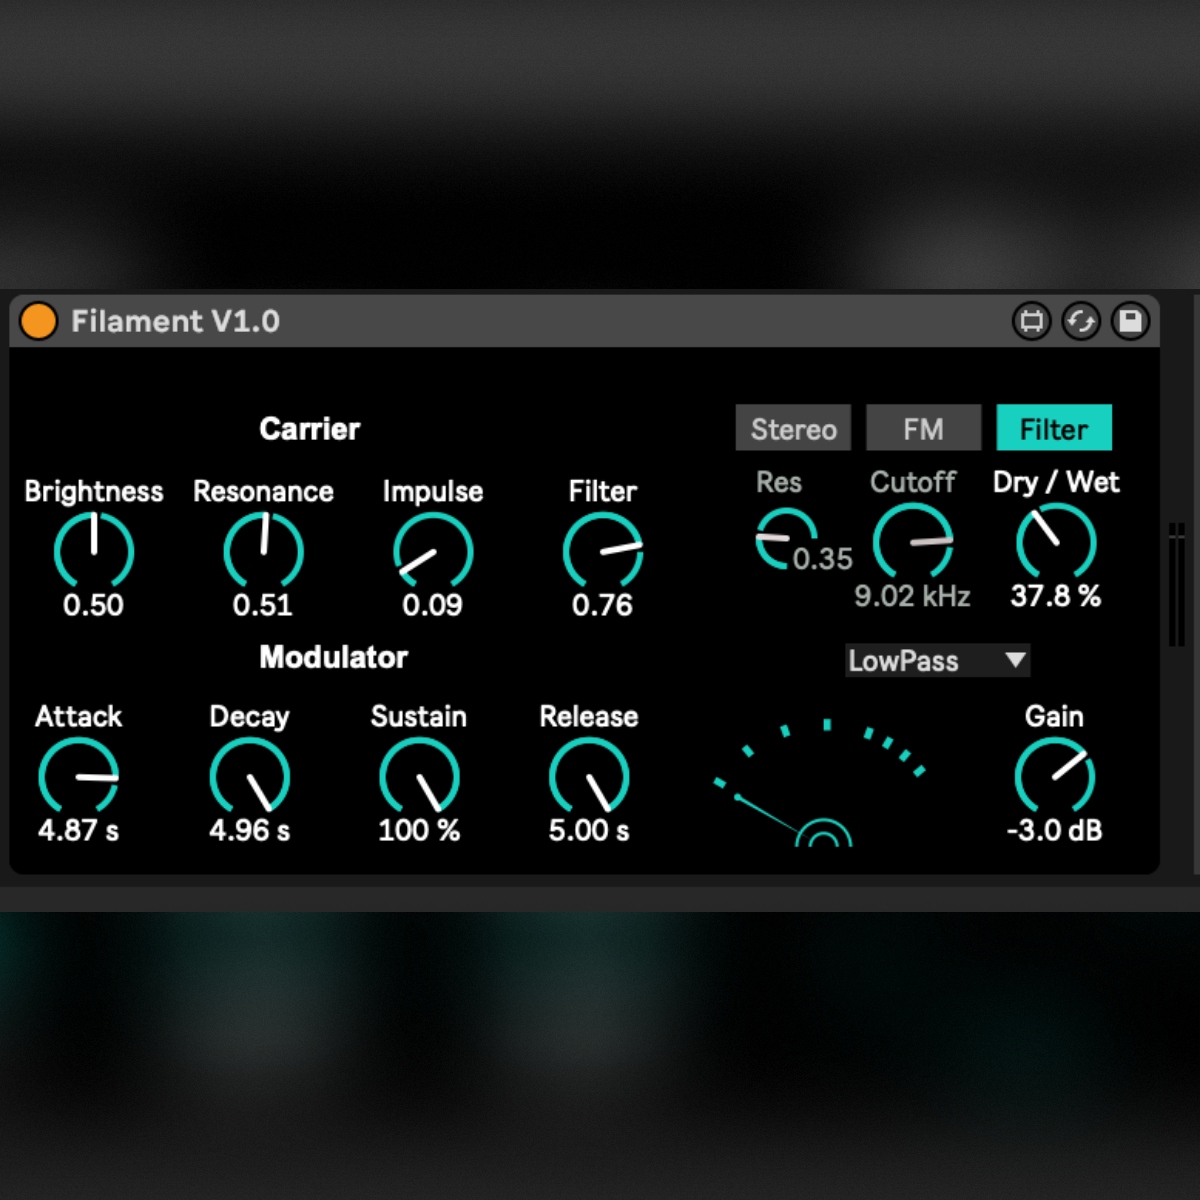The height and width of the screenshot is (1200, 1200).
Task: Toggle the FM mode button
Action: click(x=923, y=429)
